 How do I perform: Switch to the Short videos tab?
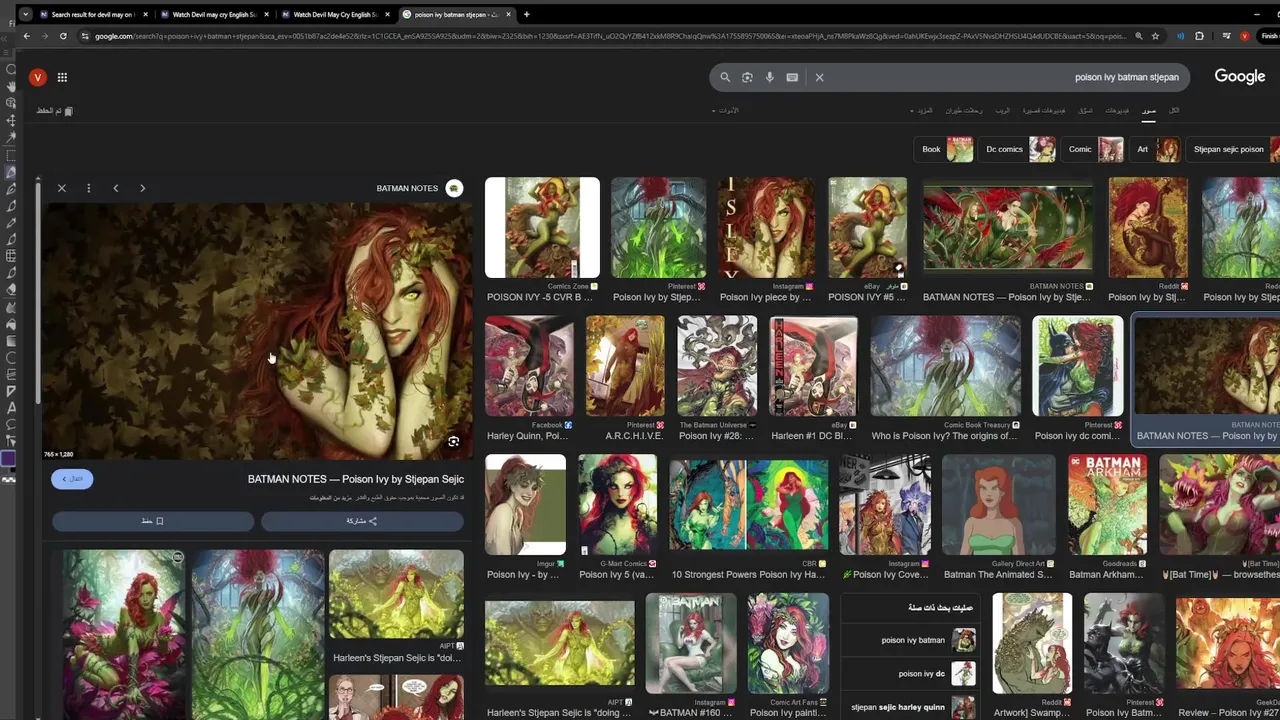click(x=1043, y=111)
